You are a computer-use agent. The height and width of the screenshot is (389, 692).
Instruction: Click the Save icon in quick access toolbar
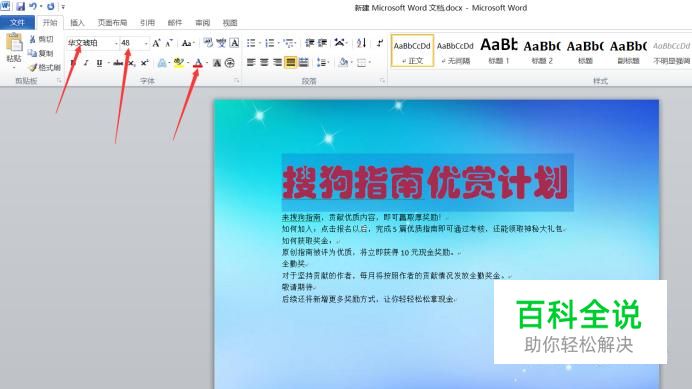click(20, 7)
